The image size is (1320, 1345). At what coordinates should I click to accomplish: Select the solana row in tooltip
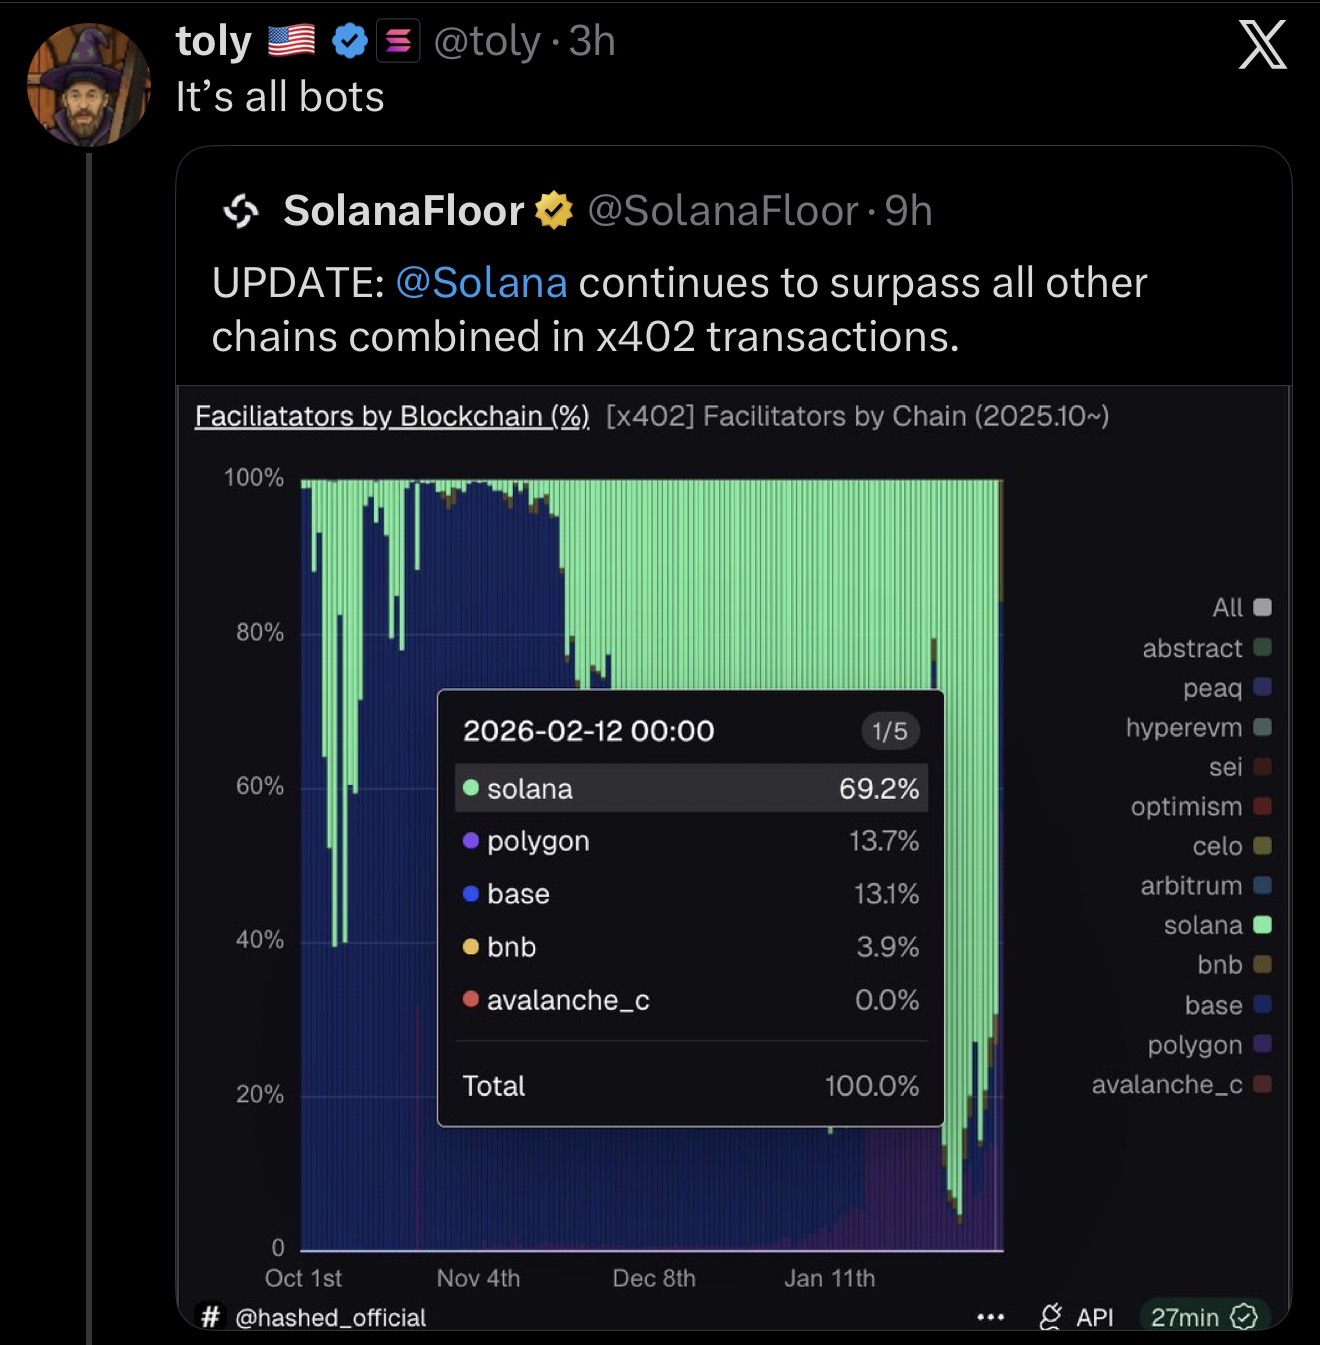tap(691, 789)
